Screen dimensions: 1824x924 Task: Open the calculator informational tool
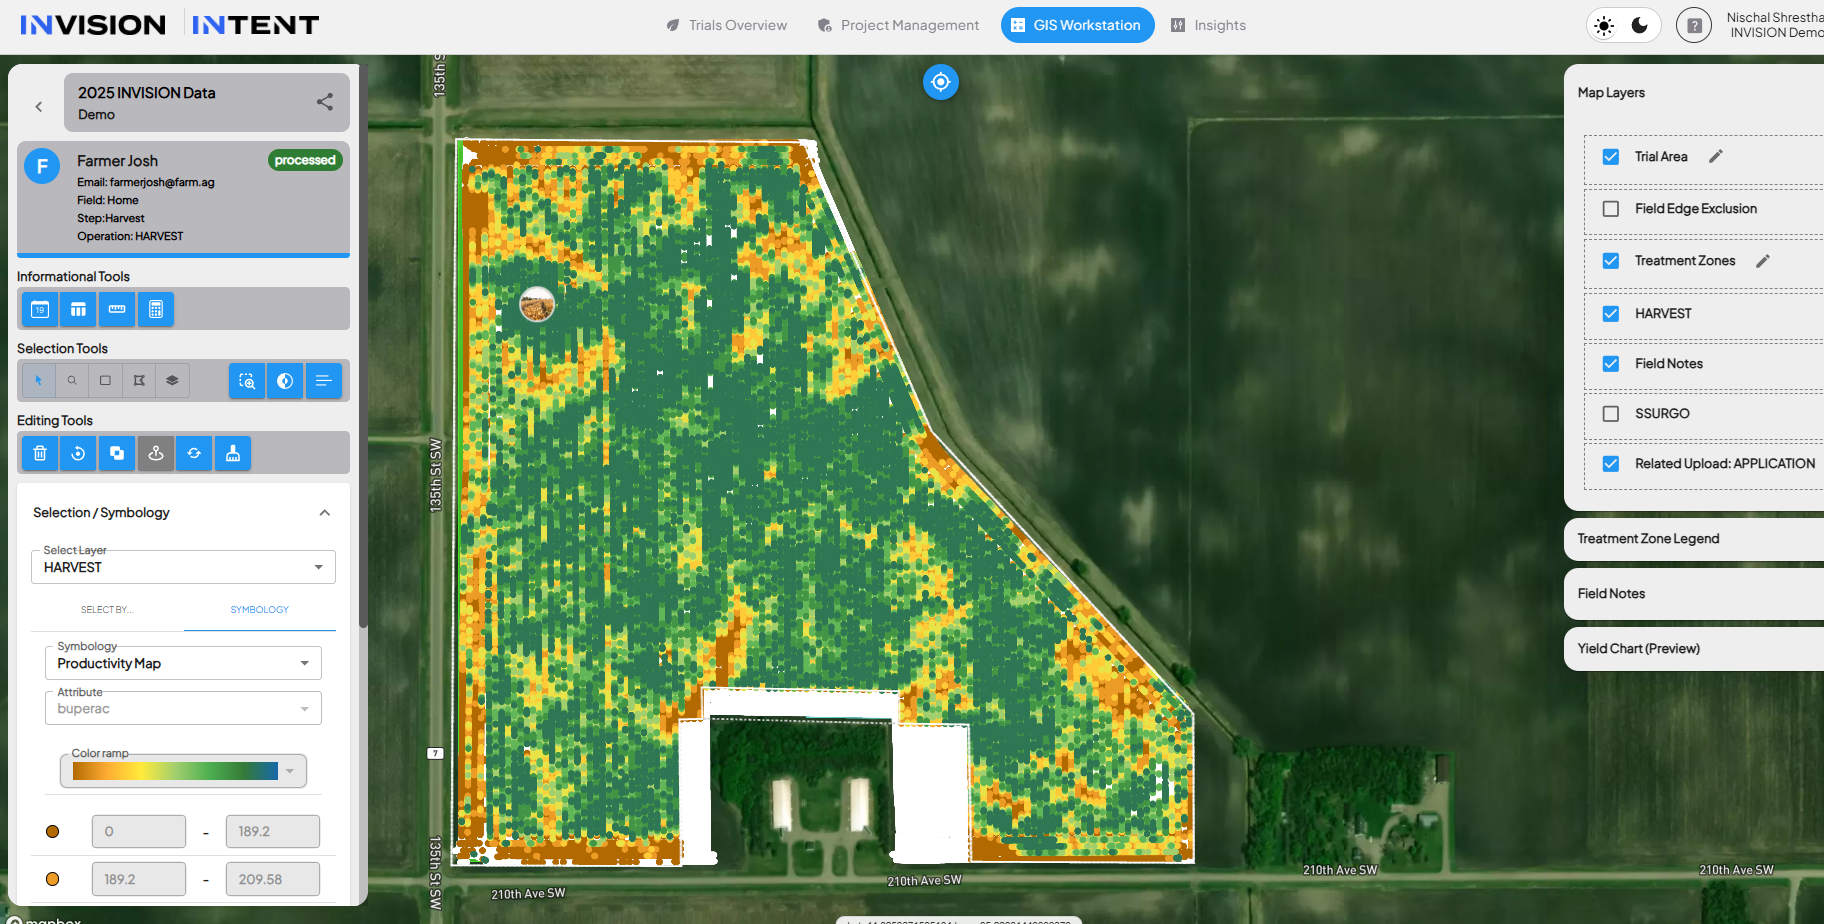[x=155, y=309]
